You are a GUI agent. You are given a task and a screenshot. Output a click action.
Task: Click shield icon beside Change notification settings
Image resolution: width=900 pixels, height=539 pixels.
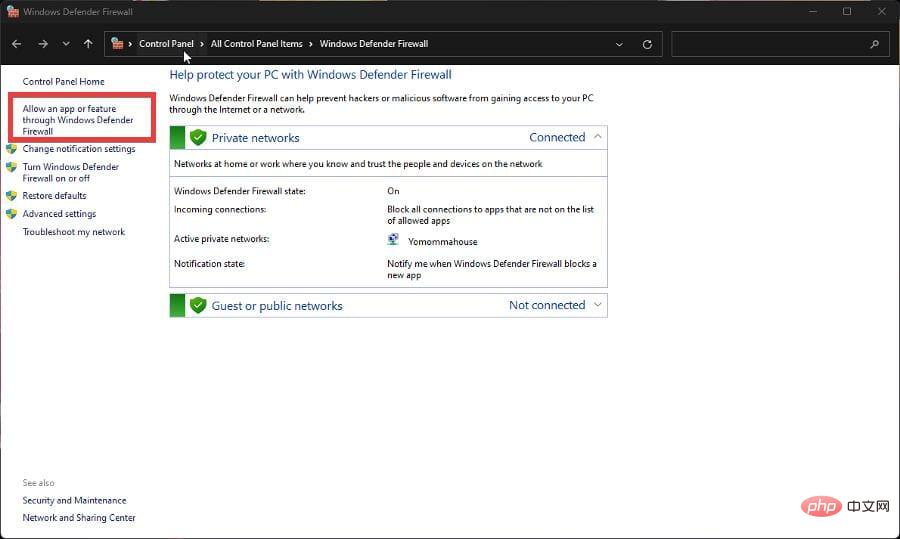click(11, 149)
